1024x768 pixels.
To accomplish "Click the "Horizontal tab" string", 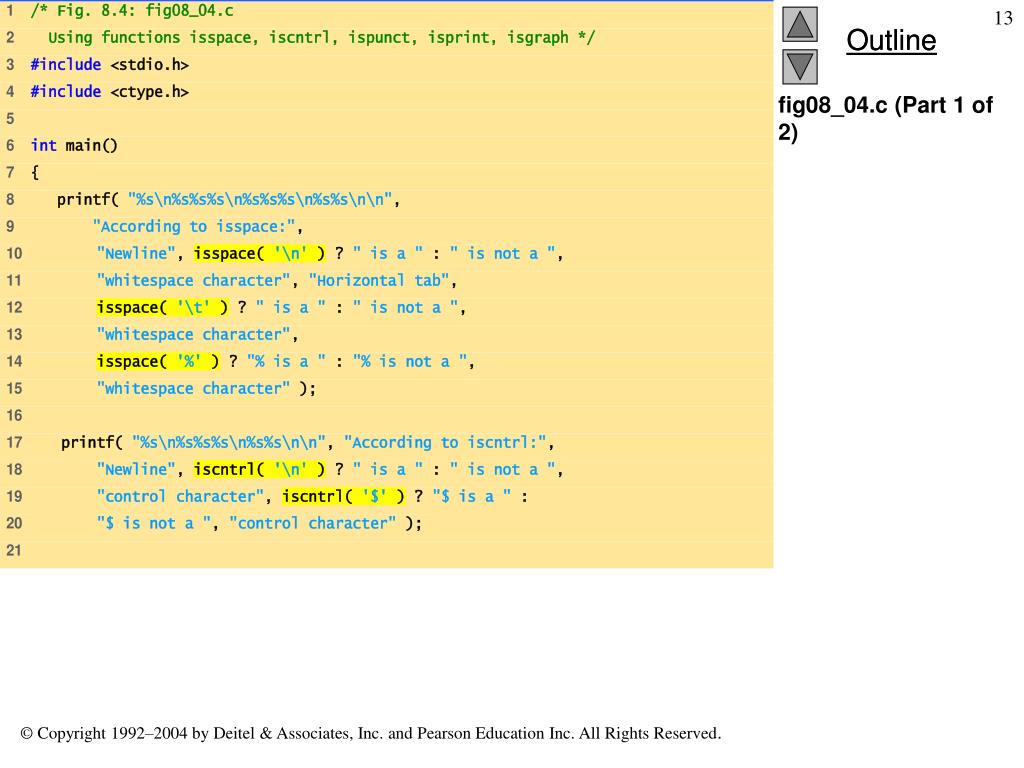I will click(x=379, y=280).
